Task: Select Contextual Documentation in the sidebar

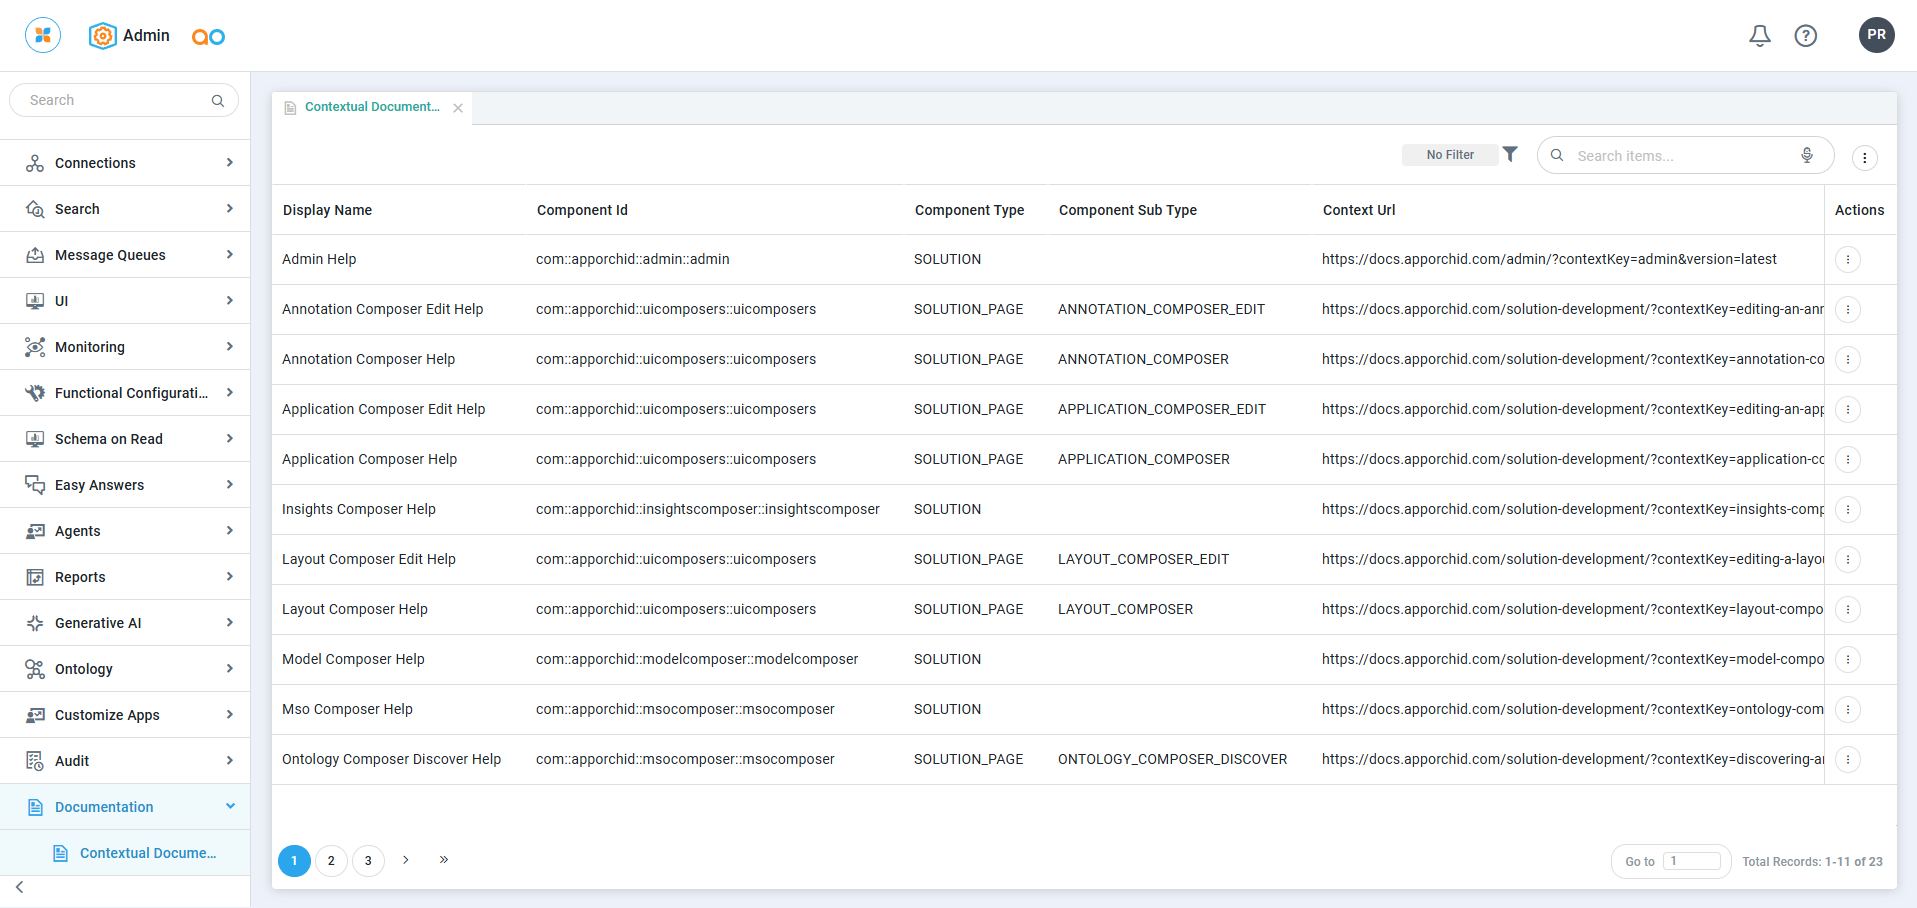Action: [147, 853]
